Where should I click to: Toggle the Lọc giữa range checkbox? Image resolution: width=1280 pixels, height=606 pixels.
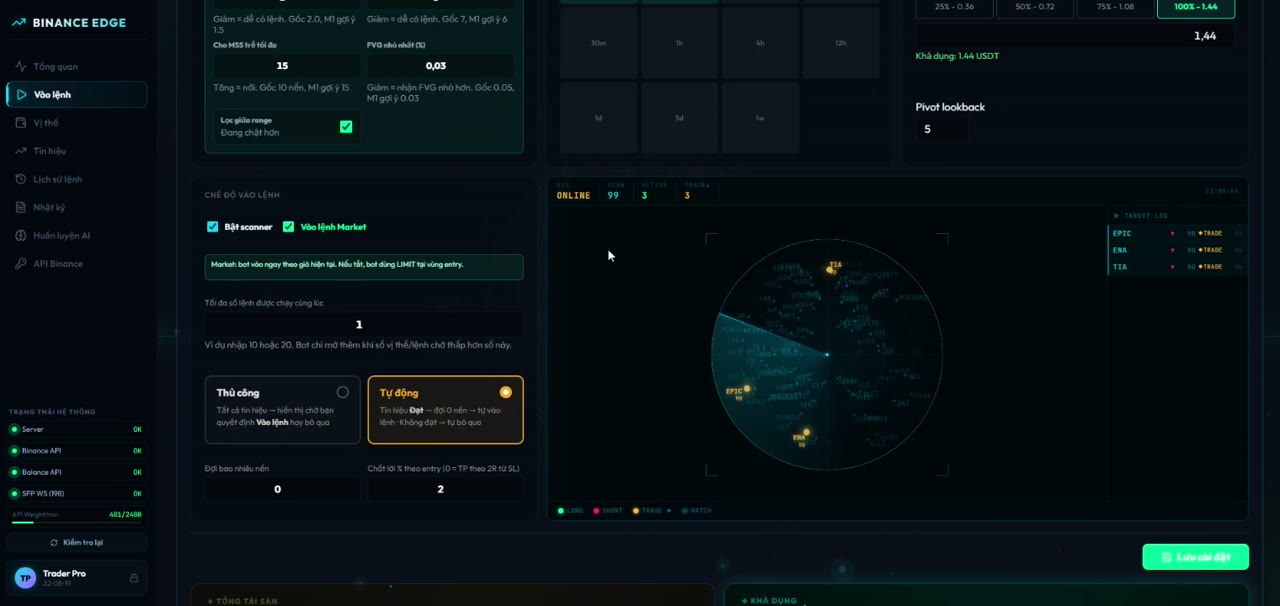coord(346,126)
